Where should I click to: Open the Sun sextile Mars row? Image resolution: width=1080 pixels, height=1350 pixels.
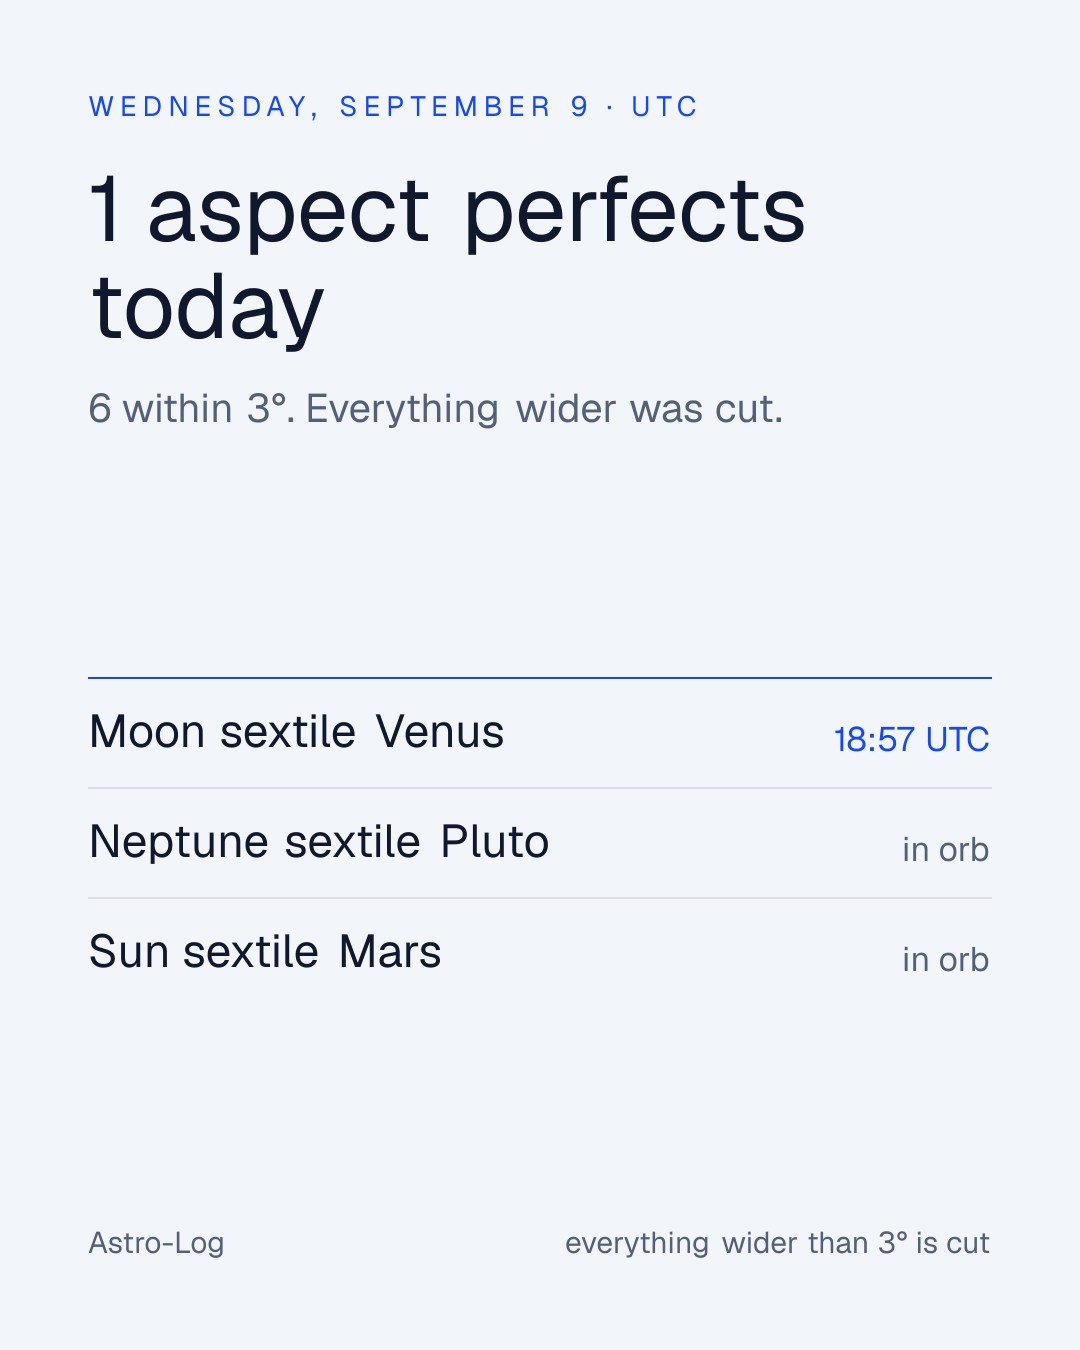[x=540, y=953]
